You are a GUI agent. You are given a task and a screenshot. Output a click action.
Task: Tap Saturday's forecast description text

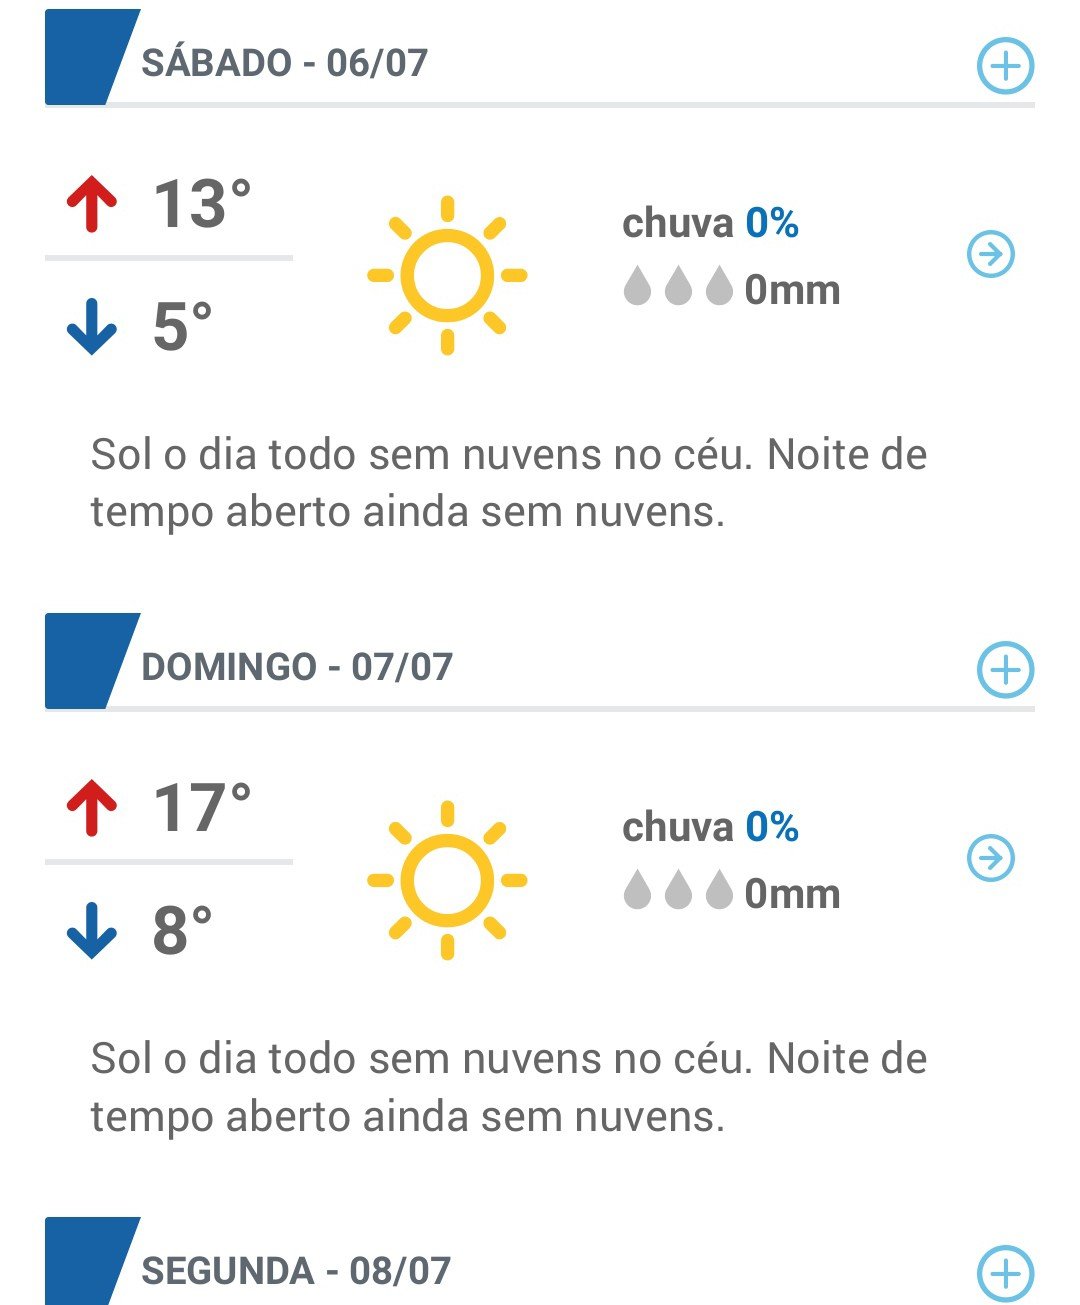pos(509,483)
